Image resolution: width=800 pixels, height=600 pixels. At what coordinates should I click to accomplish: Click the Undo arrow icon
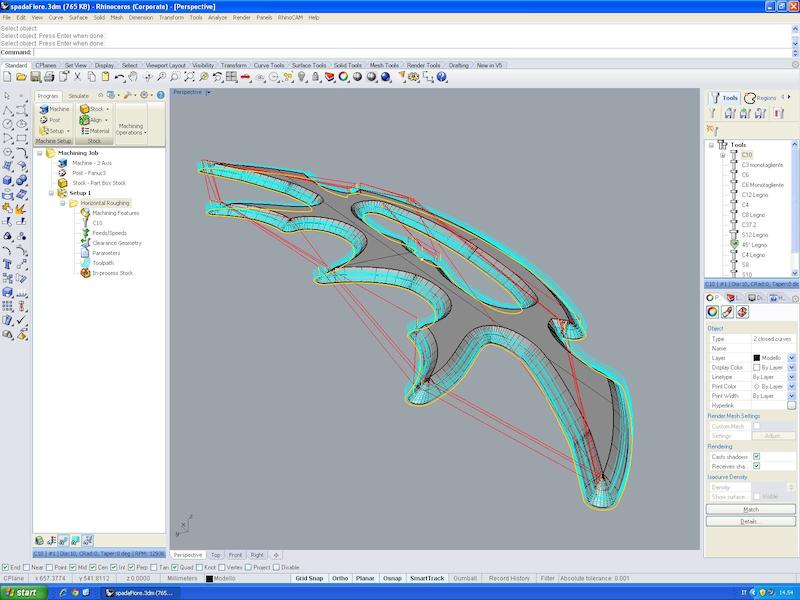click(119, 77)
